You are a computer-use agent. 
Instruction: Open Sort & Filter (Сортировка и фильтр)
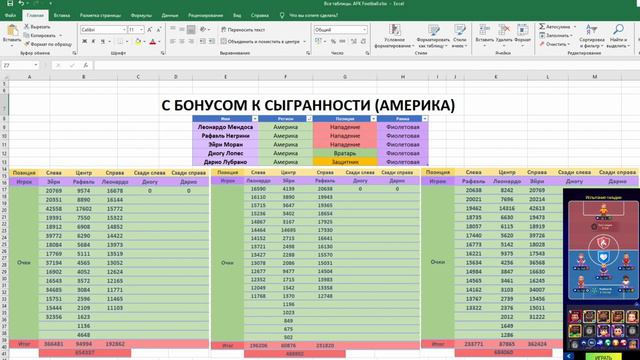[591, 36]
